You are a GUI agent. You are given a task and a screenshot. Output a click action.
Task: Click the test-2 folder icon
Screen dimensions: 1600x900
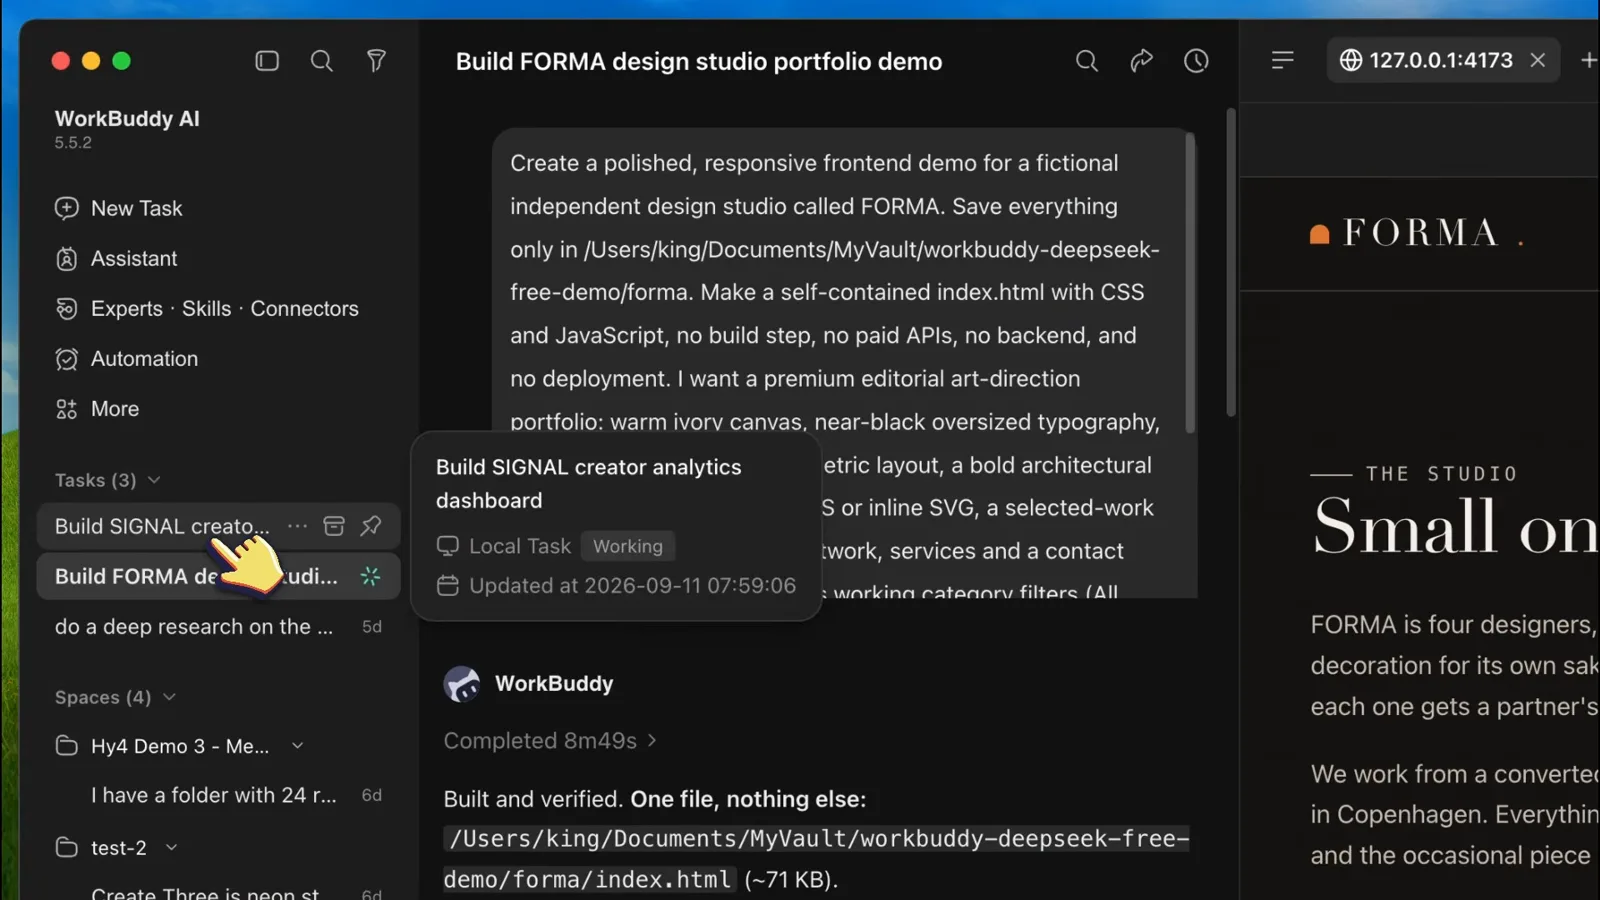(66, 847)
